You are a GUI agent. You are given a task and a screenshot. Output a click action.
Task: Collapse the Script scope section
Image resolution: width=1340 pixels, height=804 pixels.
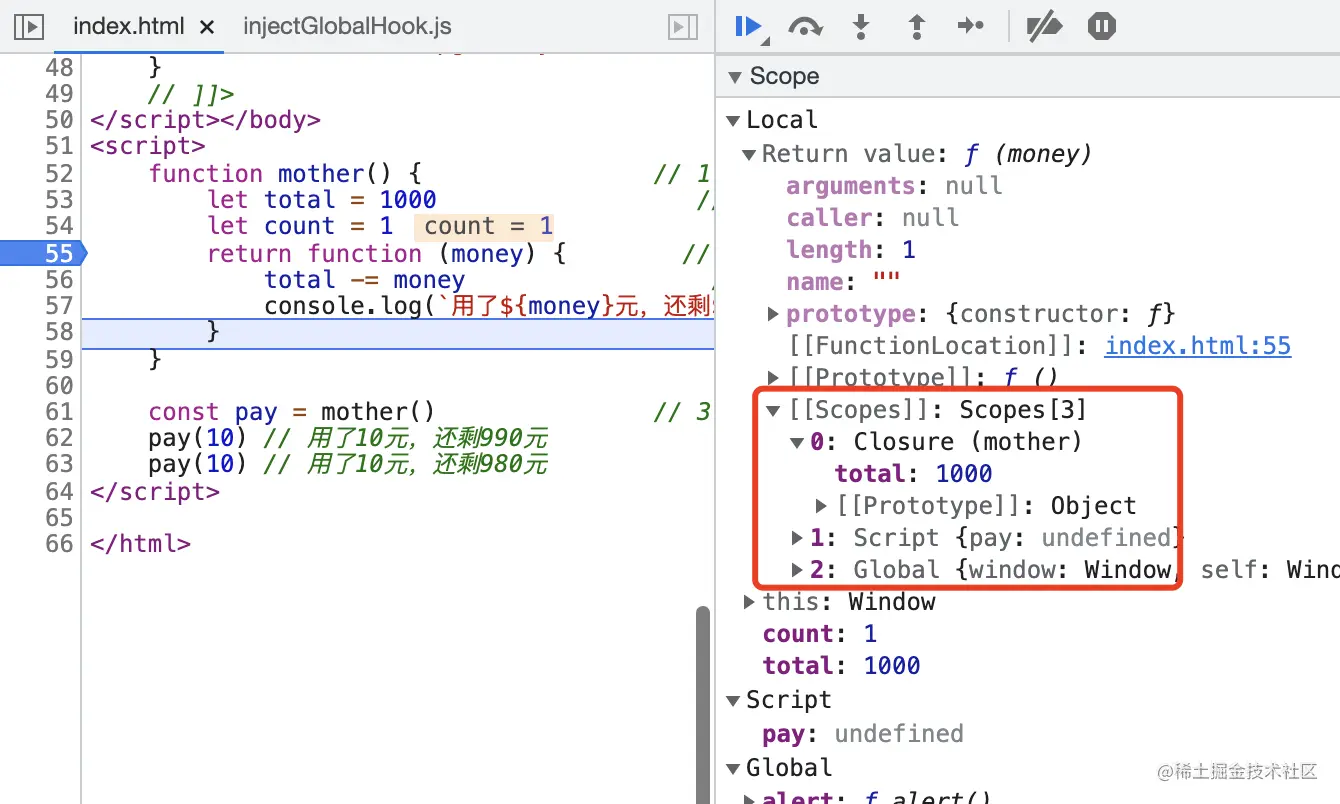(x=733, y=700)
